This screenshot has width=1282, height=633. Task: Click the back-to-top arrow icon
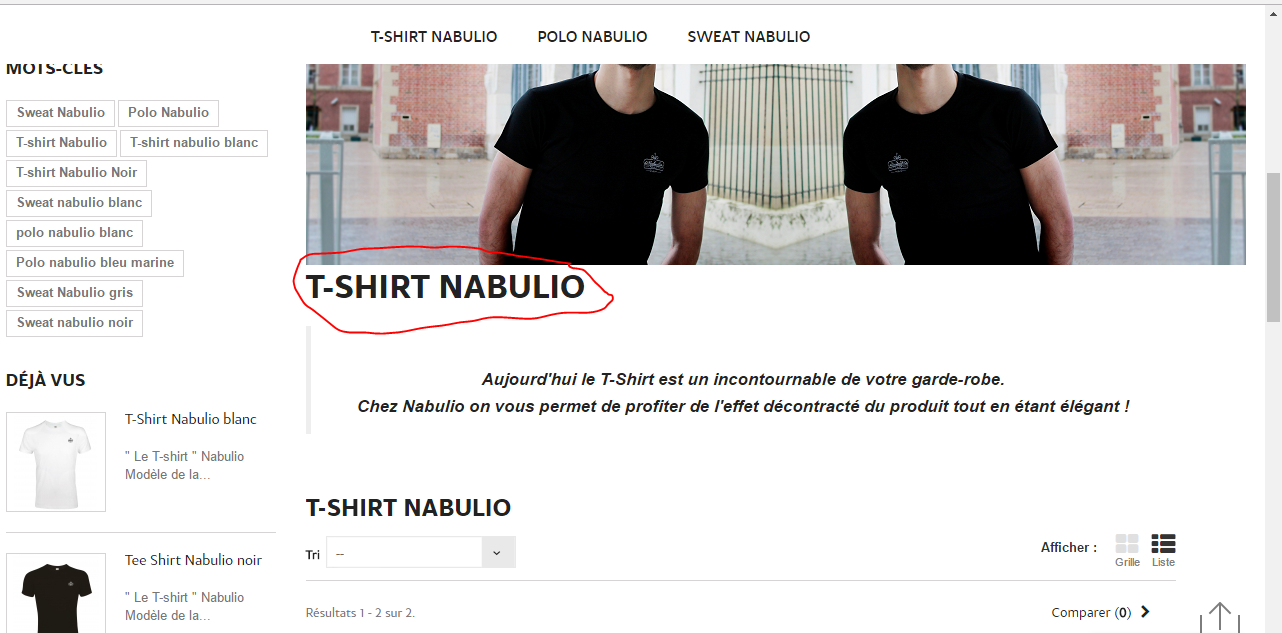(x=1219, y=617)
